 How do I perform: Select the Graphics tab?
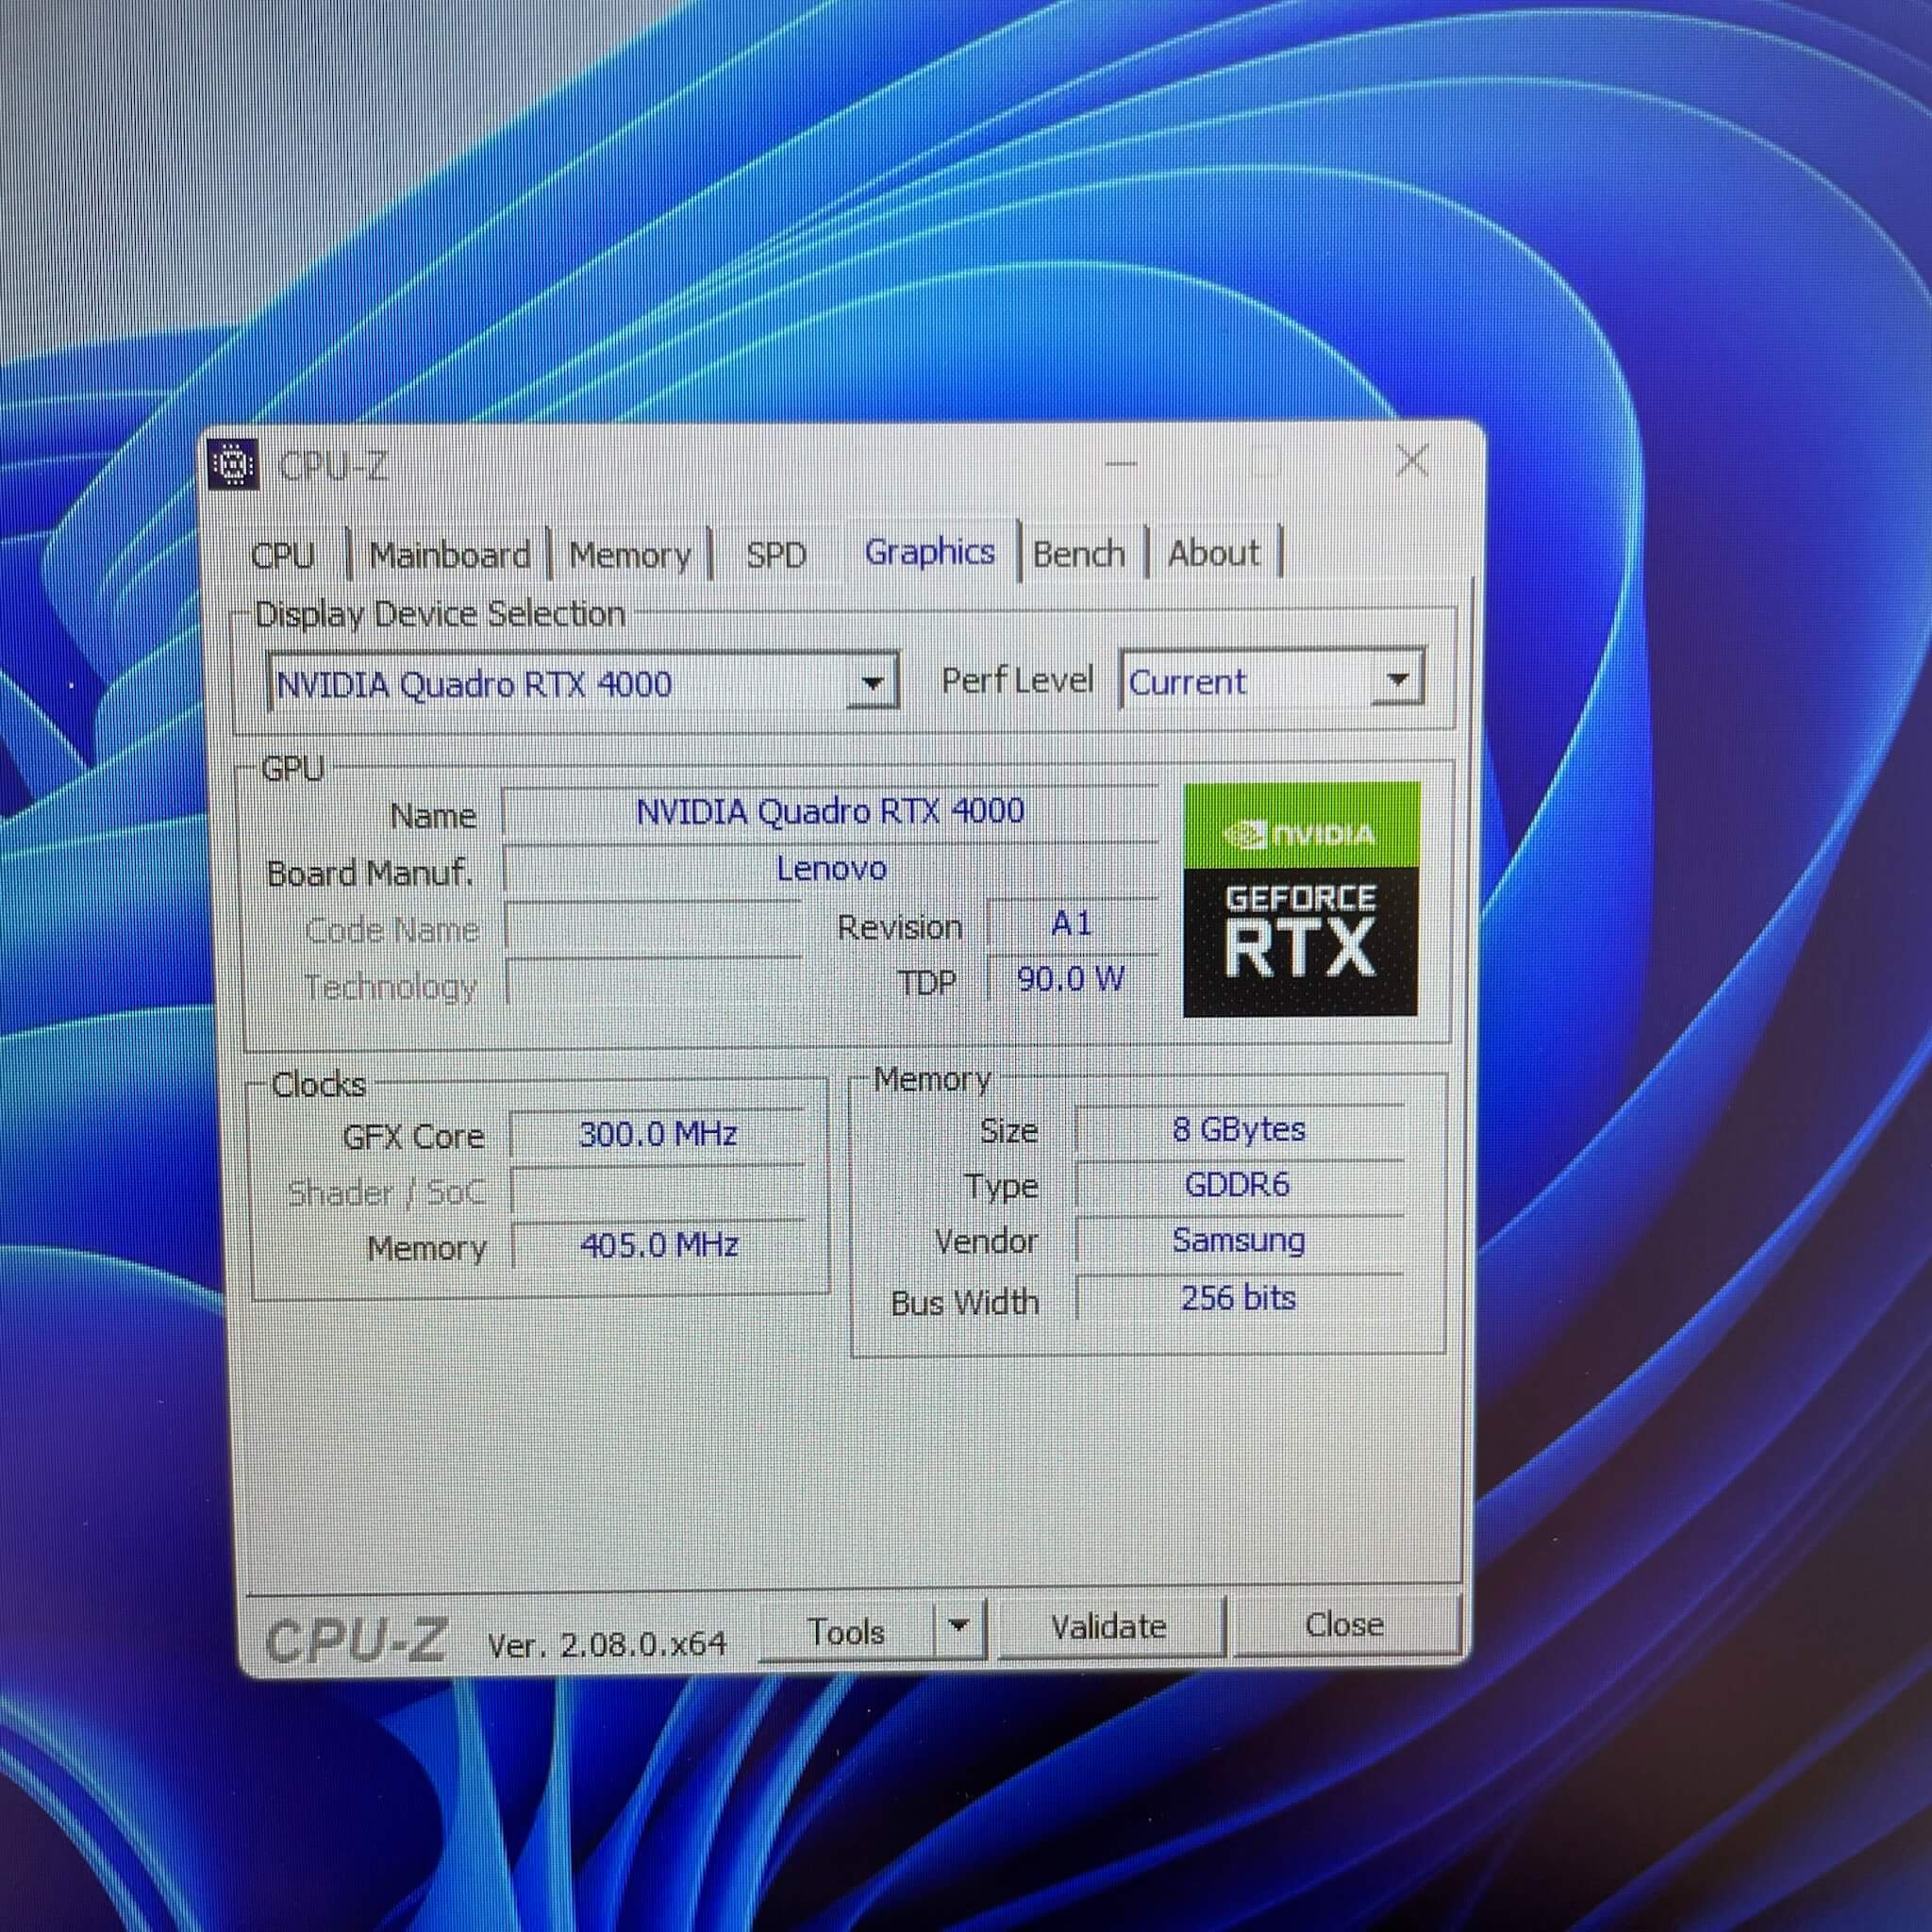pyautogui.click(x=930, y=552)
